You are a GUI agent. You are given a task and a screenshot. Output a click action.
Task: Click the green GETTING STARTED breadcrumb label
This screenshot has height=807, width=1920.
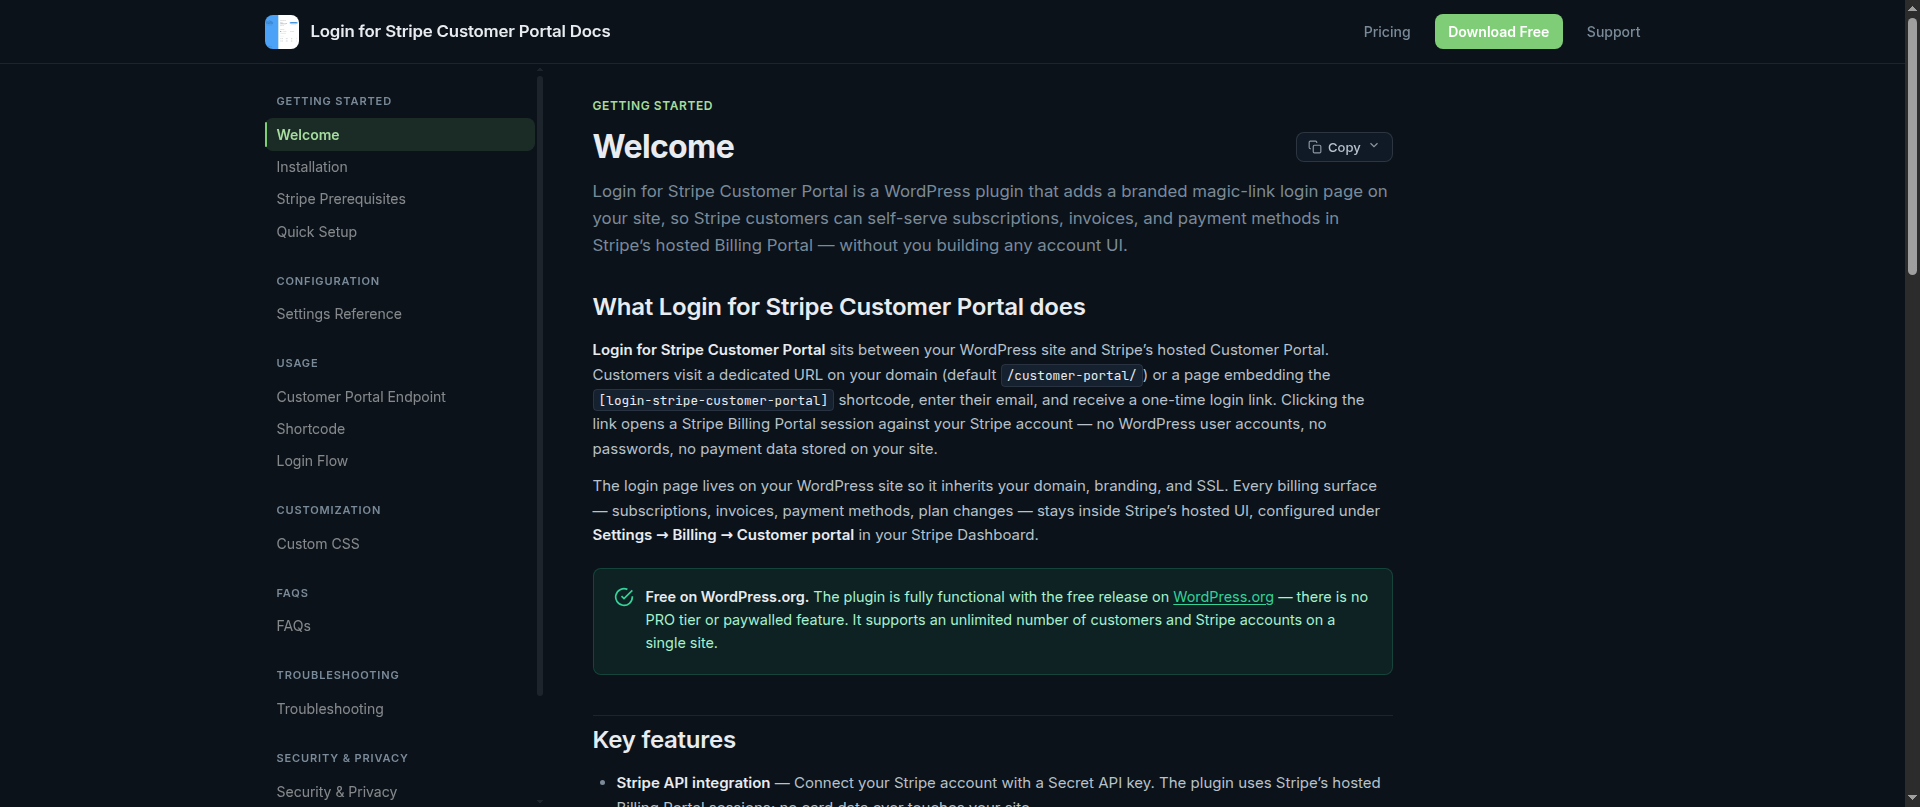tap(652, 105)
